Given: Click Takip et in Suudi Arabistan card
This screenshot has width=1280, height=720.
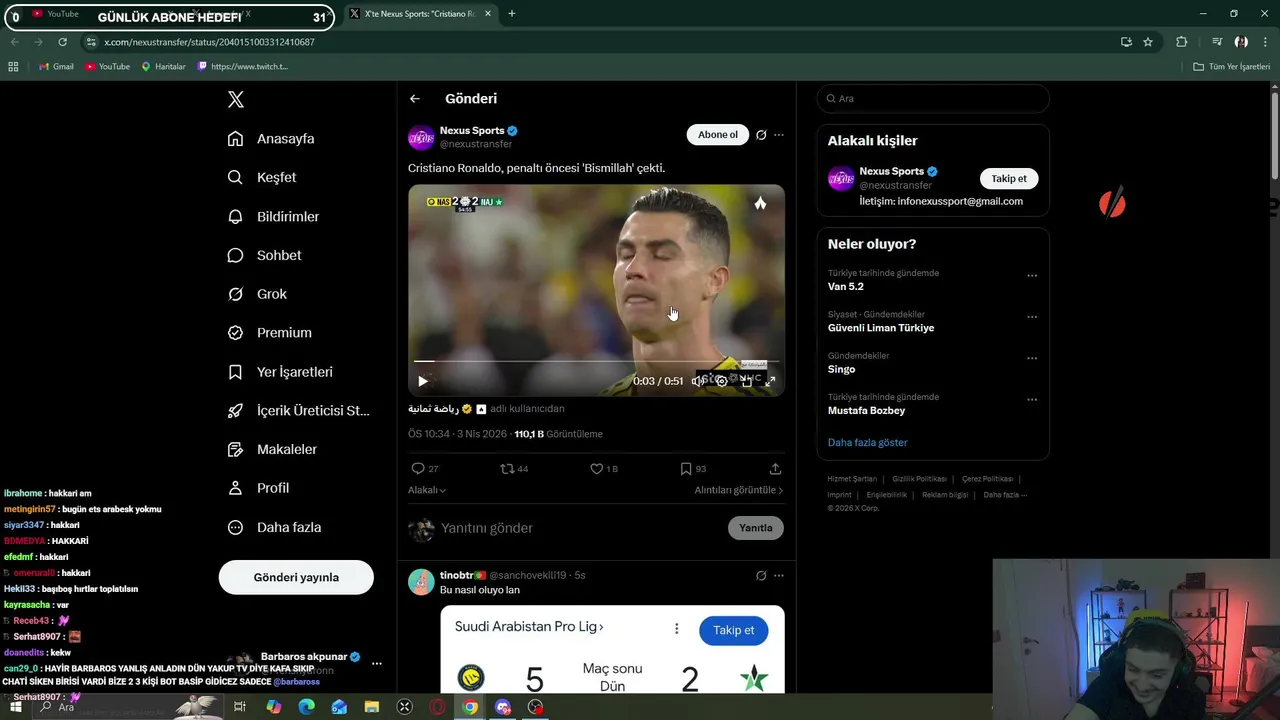Looking at the screenshot, I should (734, 630).
